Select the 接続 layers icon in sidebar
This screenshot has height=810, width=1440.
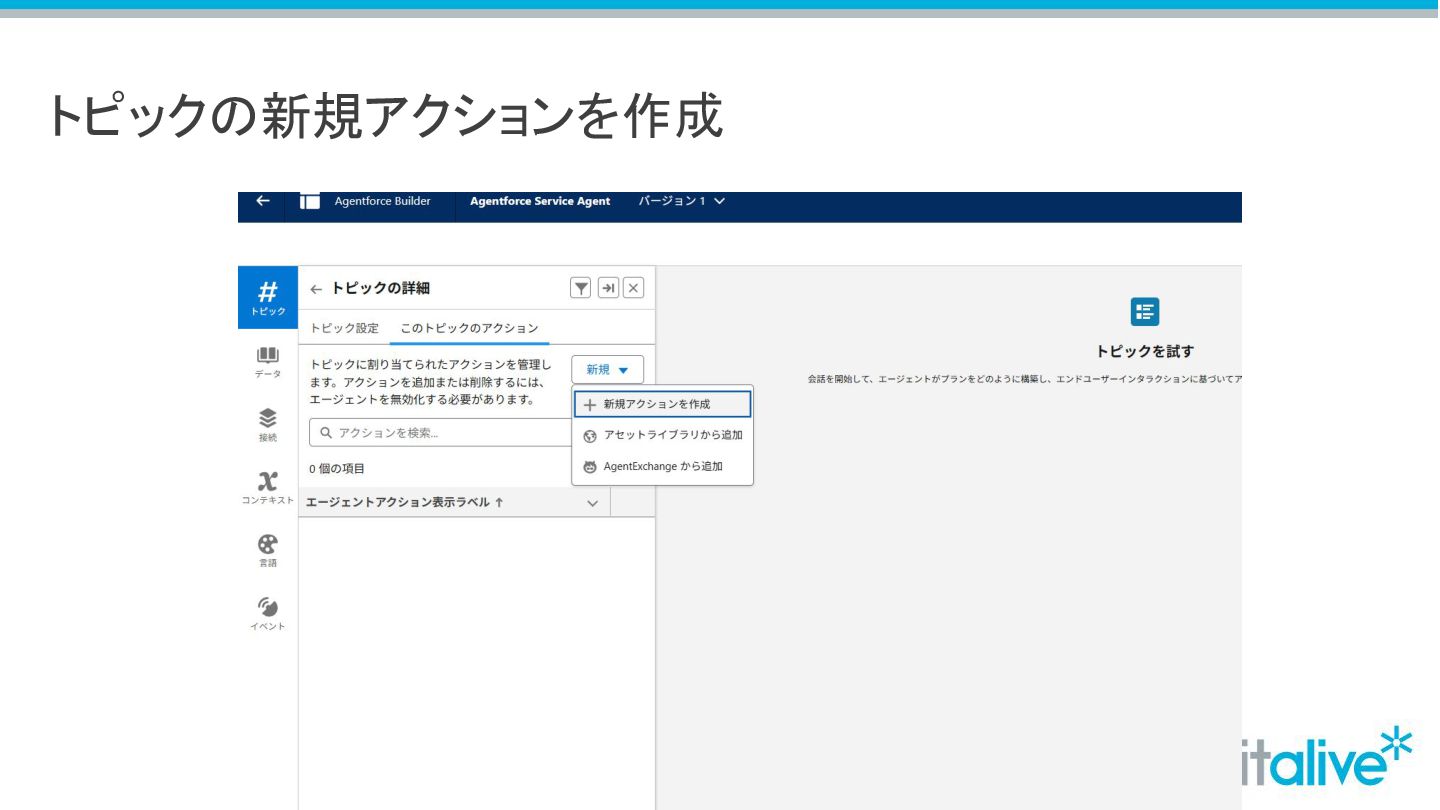tap(267, 424)
